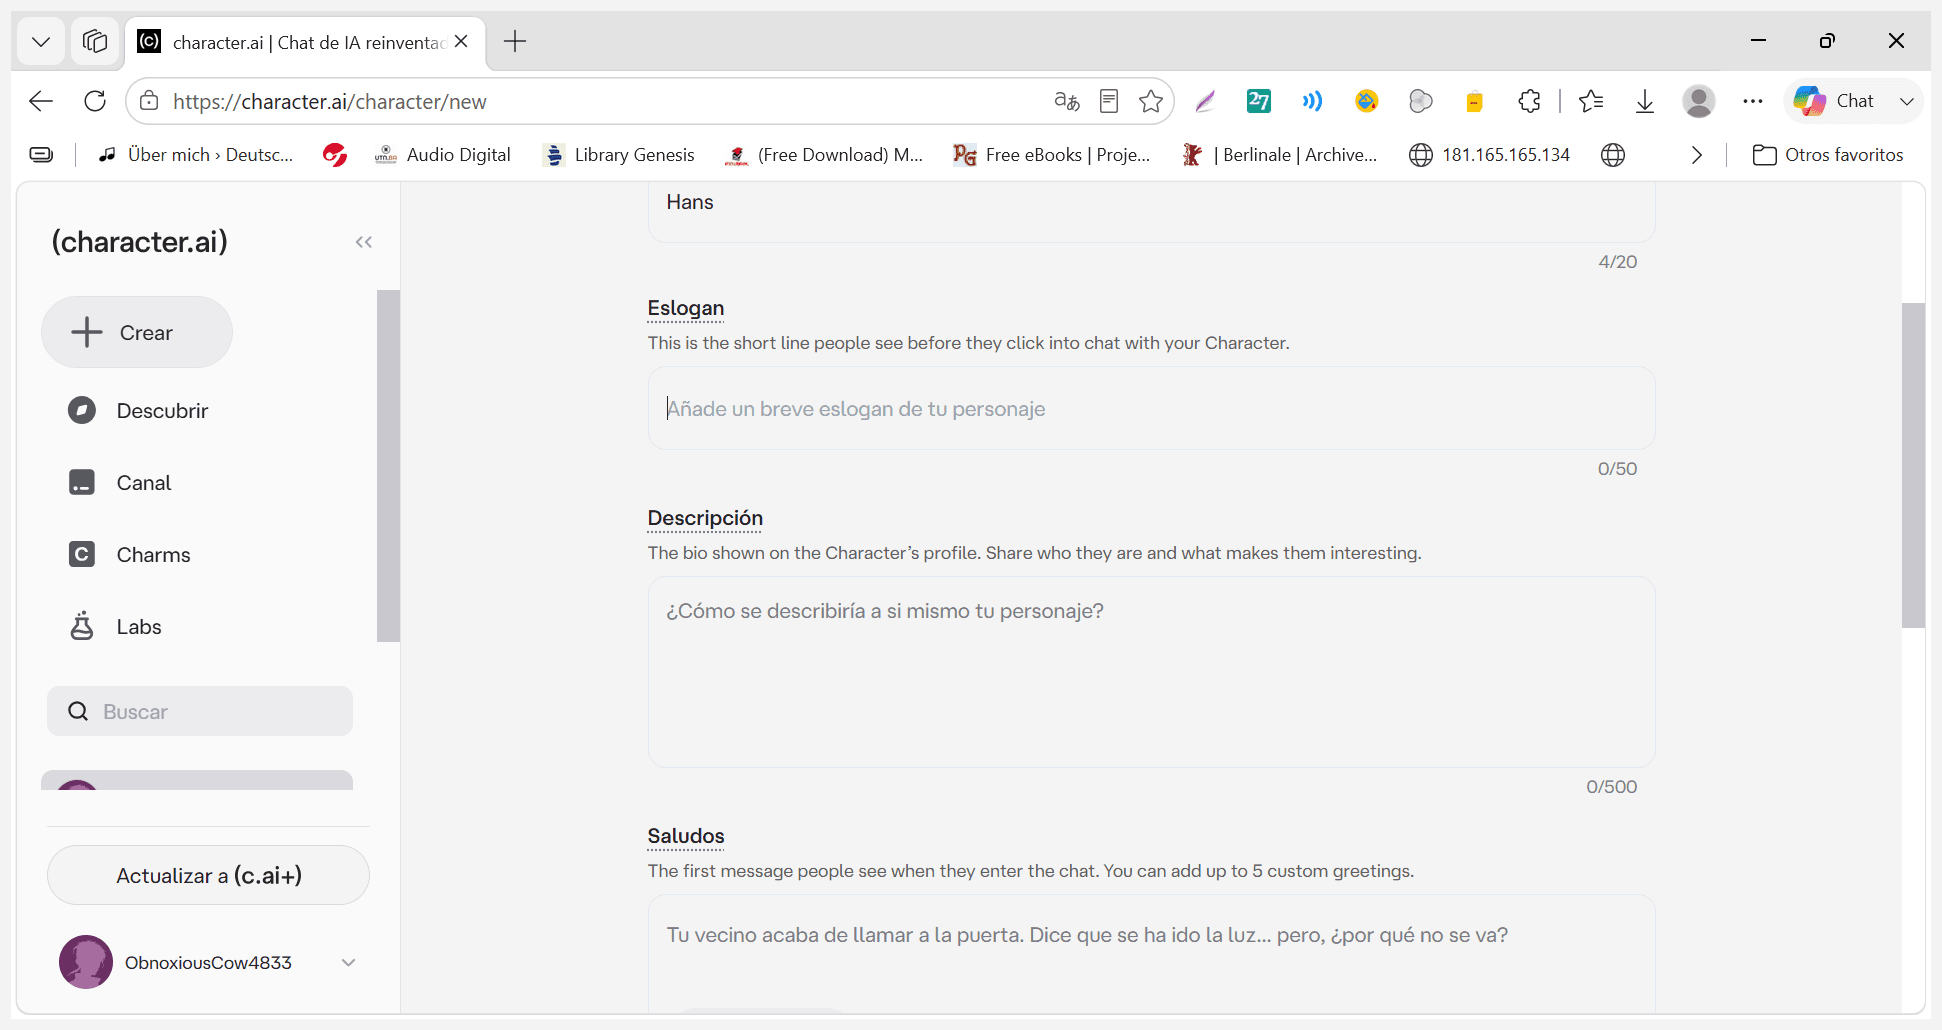Click the Saludos greeting text area
Screen dimensions: 1942x1030
1151,955
